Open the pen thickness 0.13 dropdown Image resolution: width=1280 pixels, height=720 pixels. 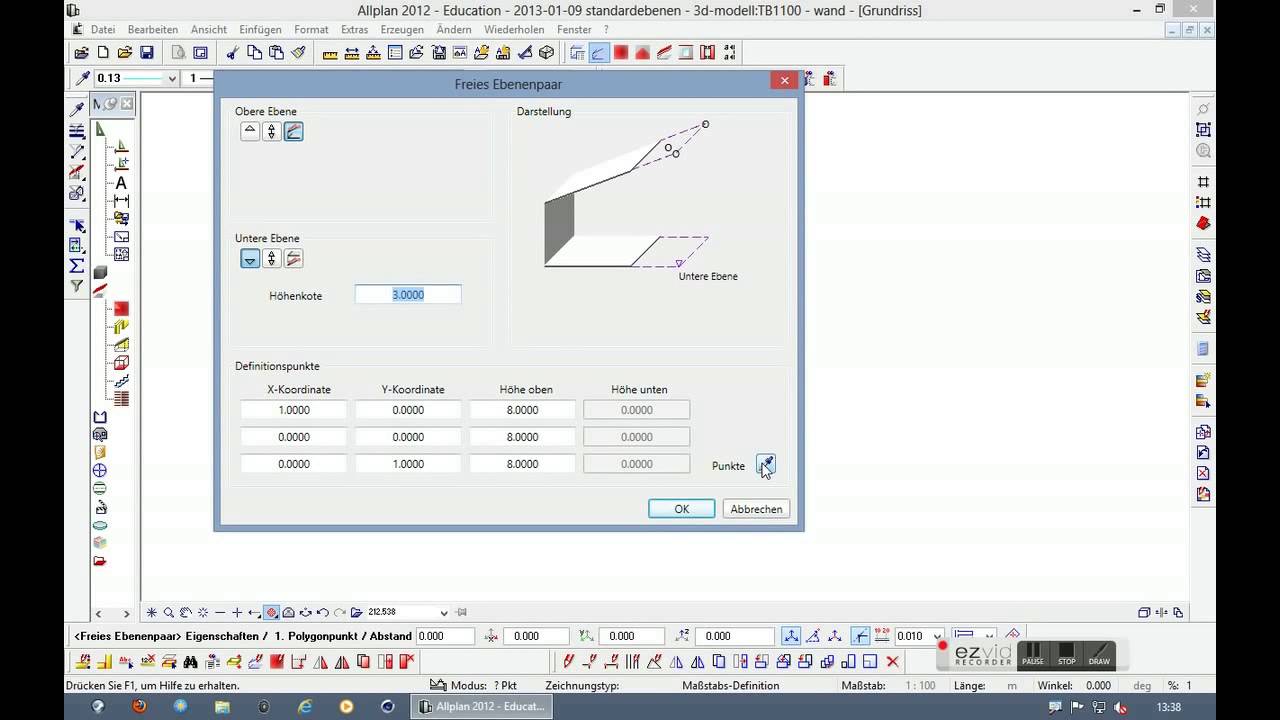[172, 78]
